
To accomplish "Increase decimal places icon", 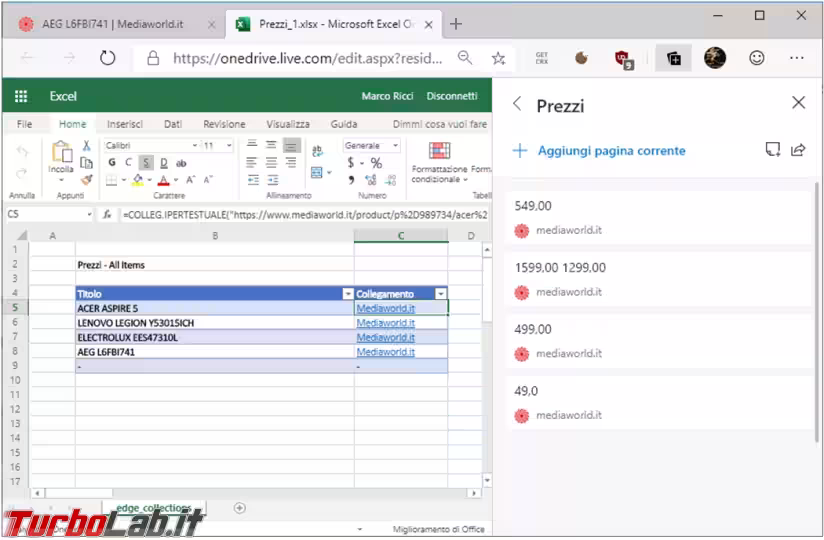I will pyautogui.click(x=371, y=180).
